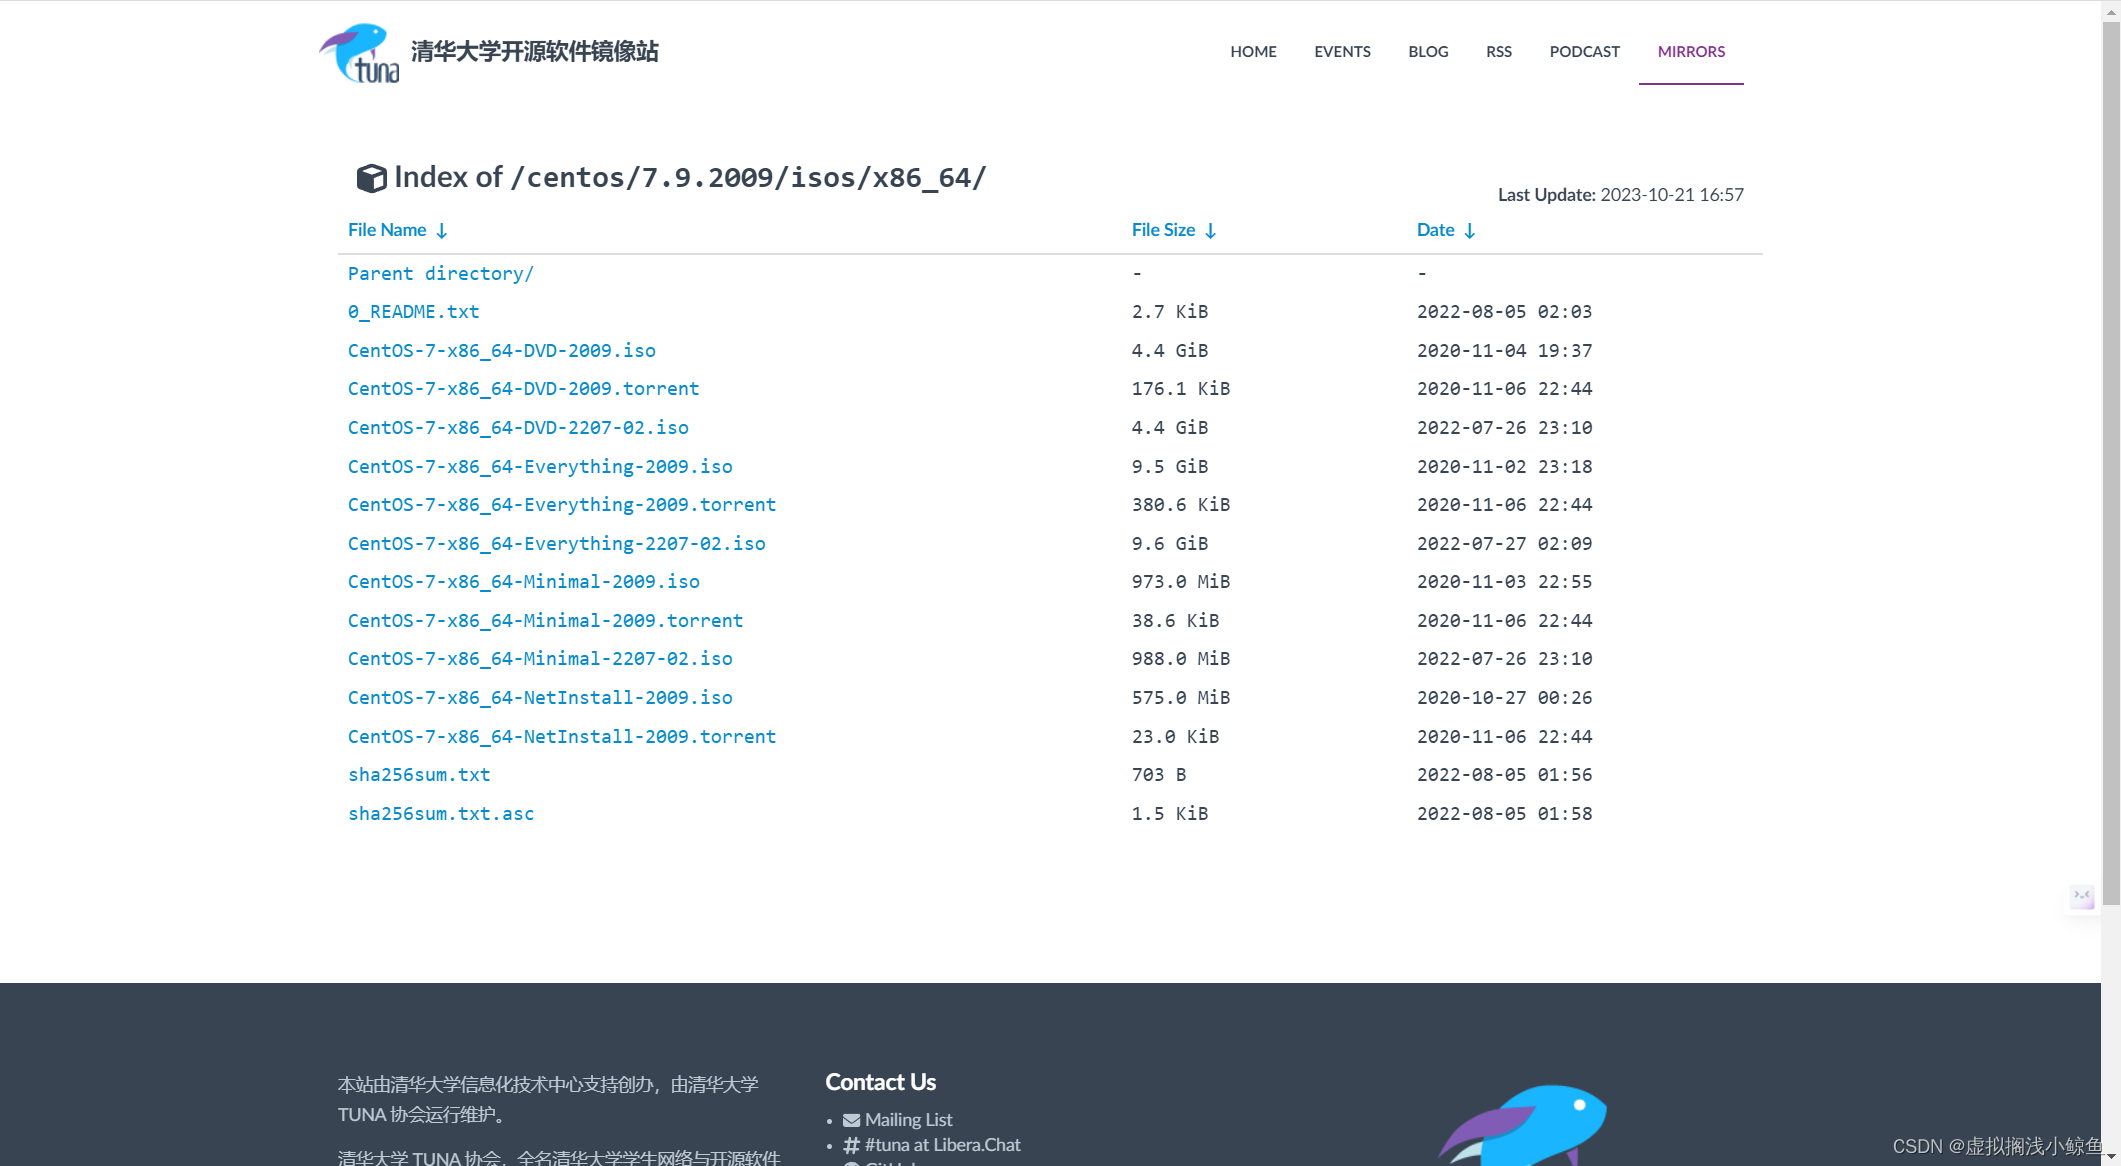Viewport: 2121px width, 1166px height.
Task: Click the 575.0 MiB file size cell
Action: [1181, 698]
